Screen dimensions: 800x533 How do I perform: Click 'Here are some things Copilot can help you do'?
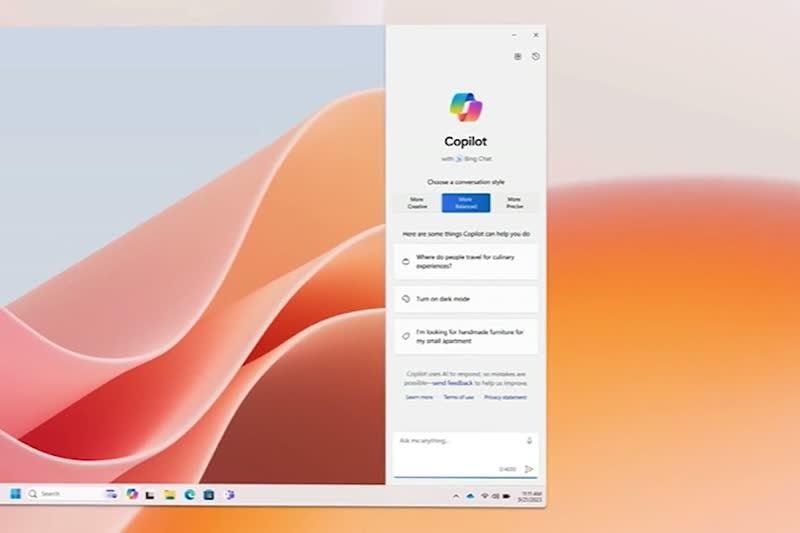[x=466, y=234]
